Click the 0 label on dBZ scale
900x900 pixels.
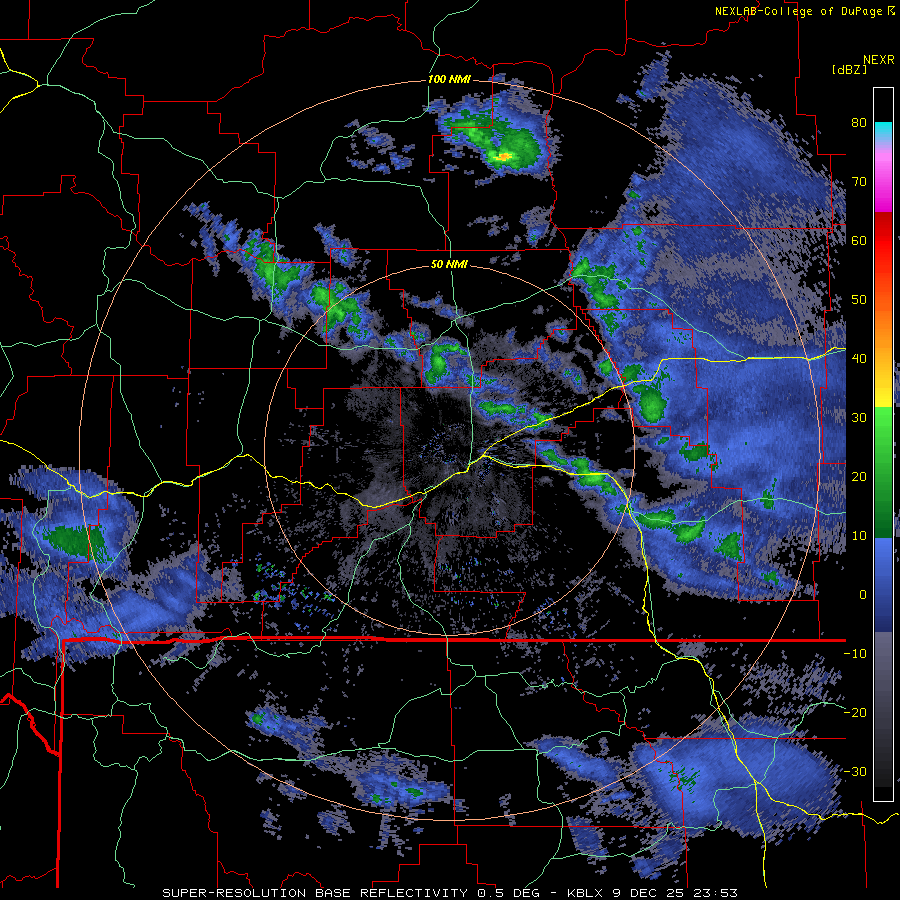click(862, 595)
